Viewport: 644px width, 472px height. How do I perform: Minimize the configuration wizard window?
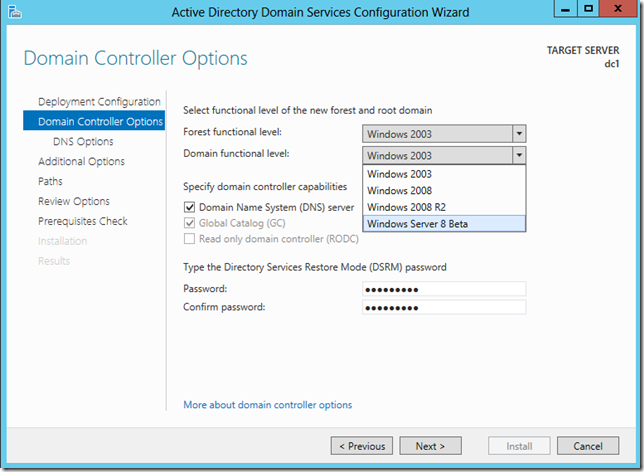[x=566, y=9]
